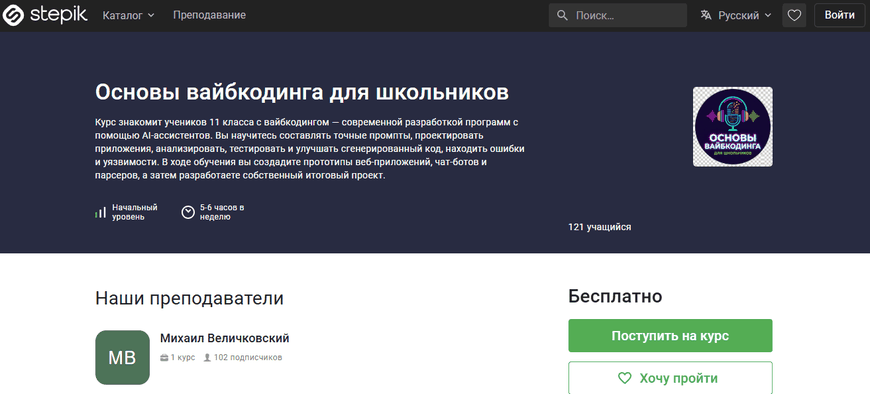
Task: Click the chevron arrow next to Каталог
Action: [151, 16]
